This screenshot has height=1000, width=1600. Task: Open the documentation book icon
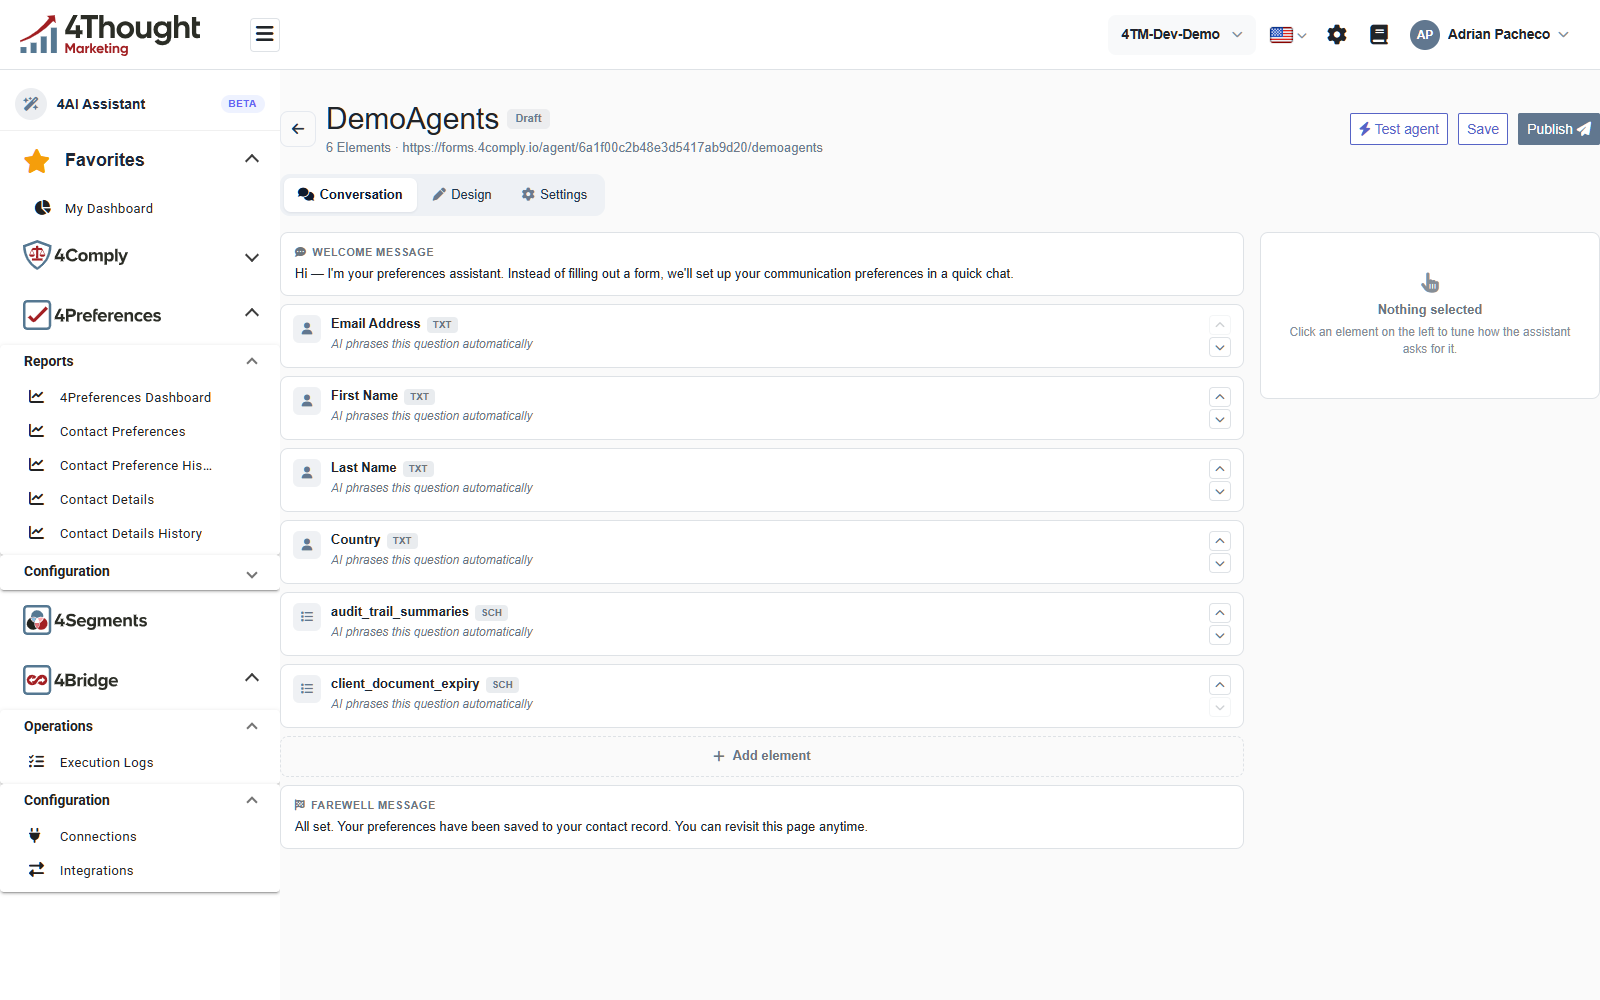[x=1379, y=35]
